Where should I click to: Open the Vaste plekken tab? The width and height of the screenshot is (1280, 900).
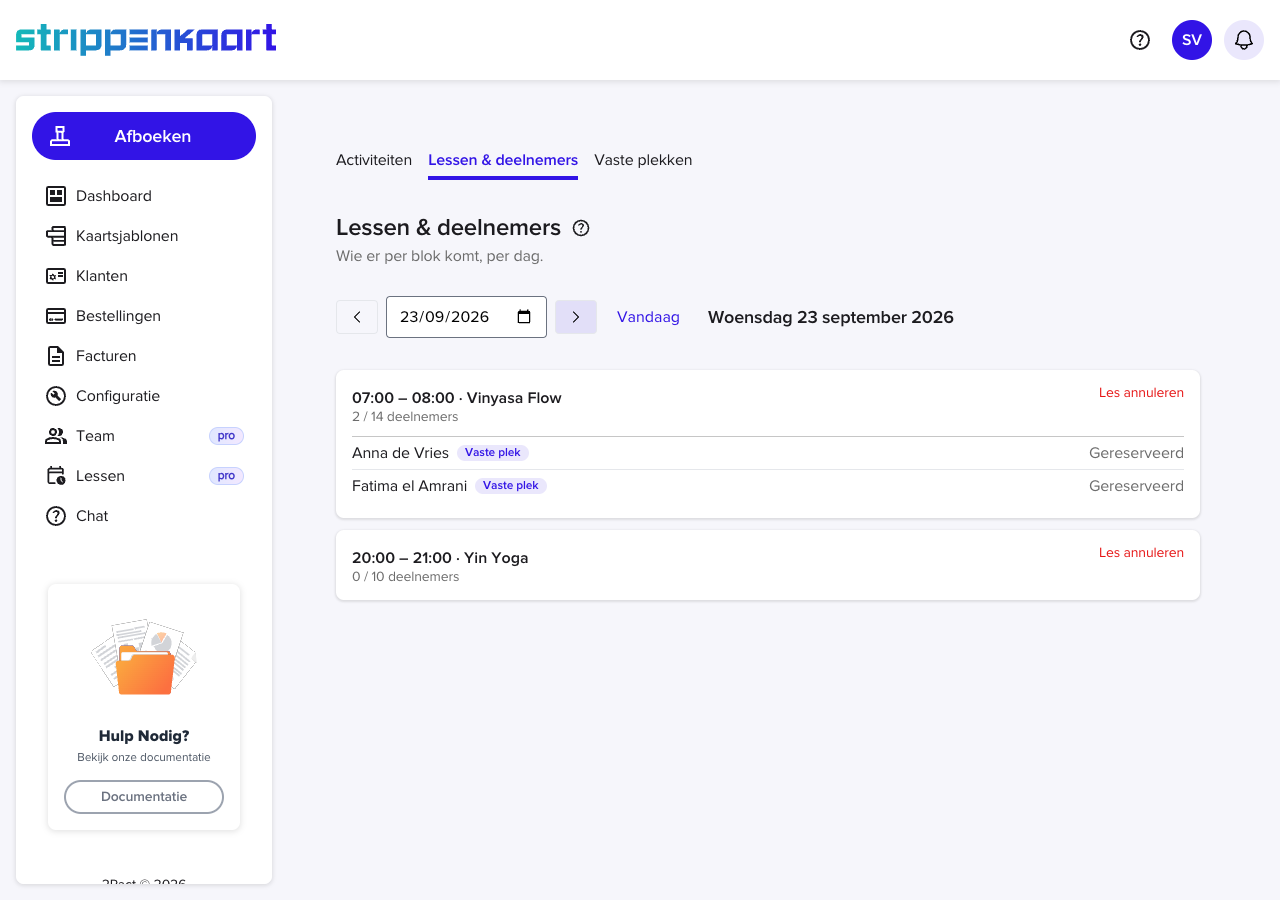643,160
